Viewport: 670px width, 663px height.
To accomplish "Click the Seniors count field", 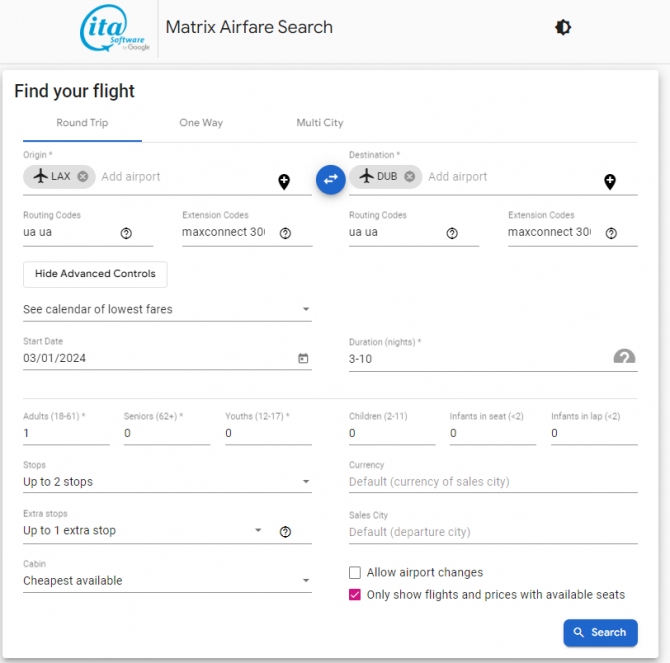I will [x=167, y=433].
